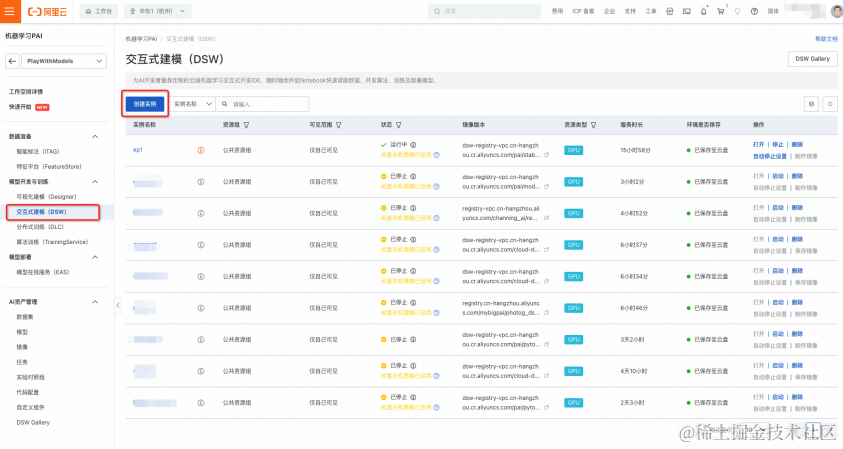
Task: Open the ICP 备案 menu
Action: click(583, 11)
